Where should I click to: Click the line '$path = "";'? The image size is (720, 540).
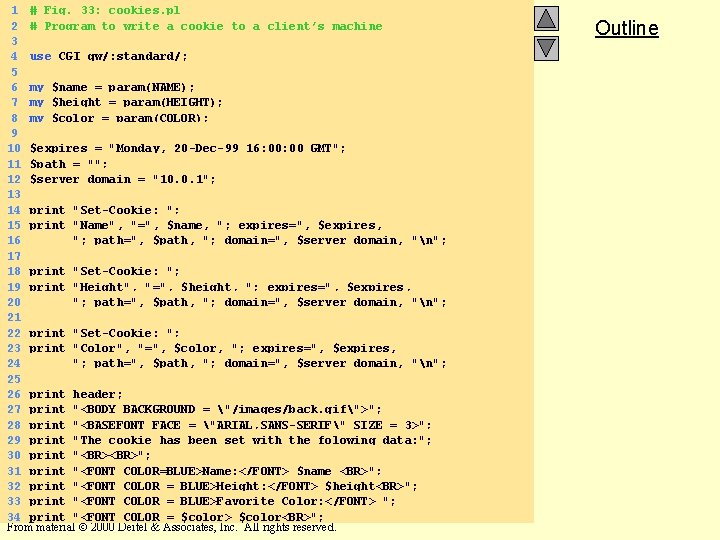coord(68,164)
